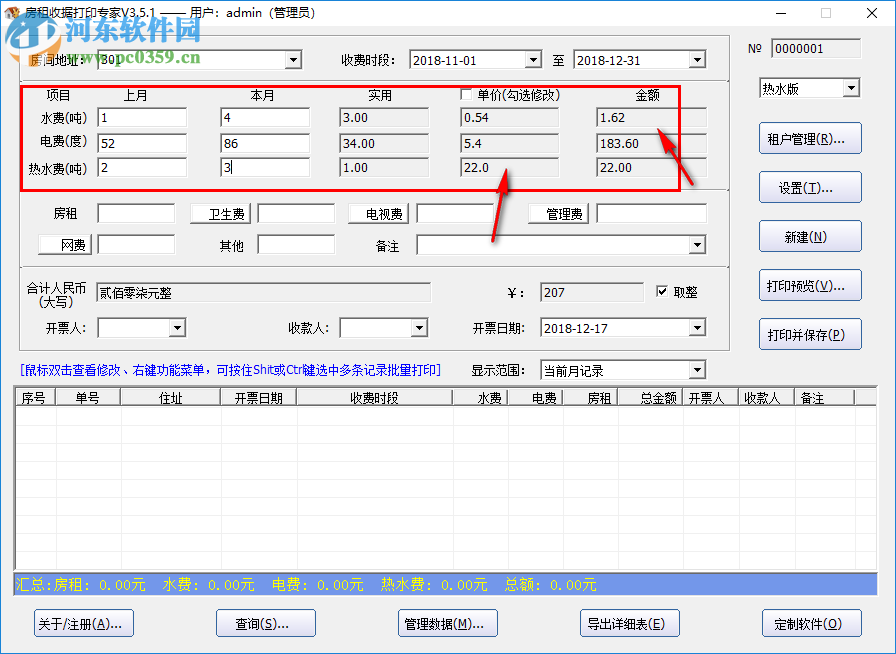
Task: Click 导出详细表(E) export button
Action: (629, 622)
